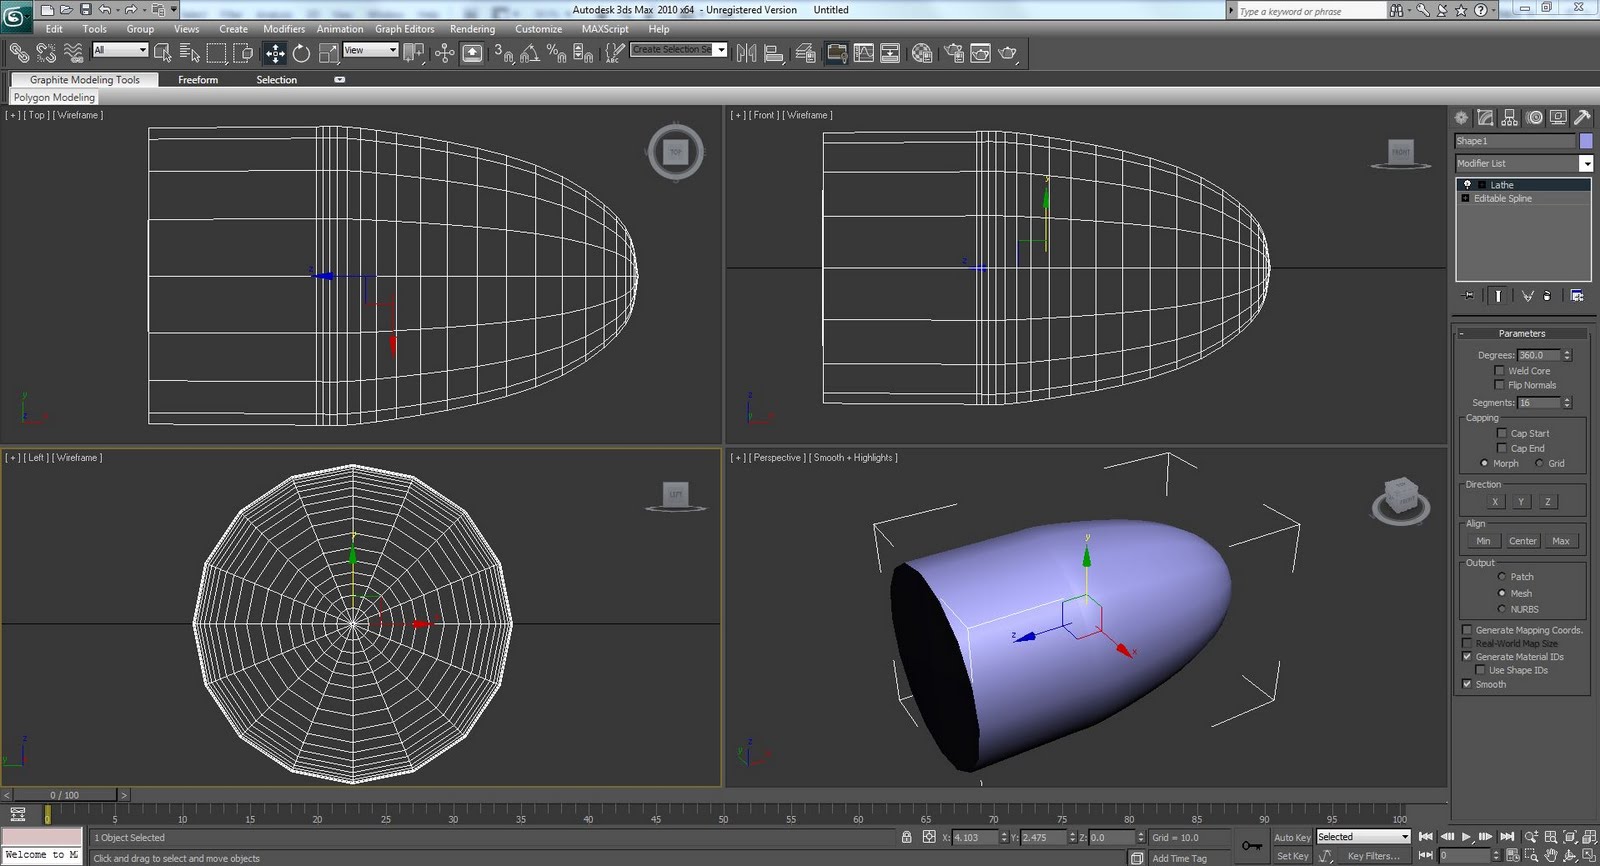Viewport: 1600px width, 866px height.
Task: Enable Cap Start checkbox
Action: (1501, 433)
